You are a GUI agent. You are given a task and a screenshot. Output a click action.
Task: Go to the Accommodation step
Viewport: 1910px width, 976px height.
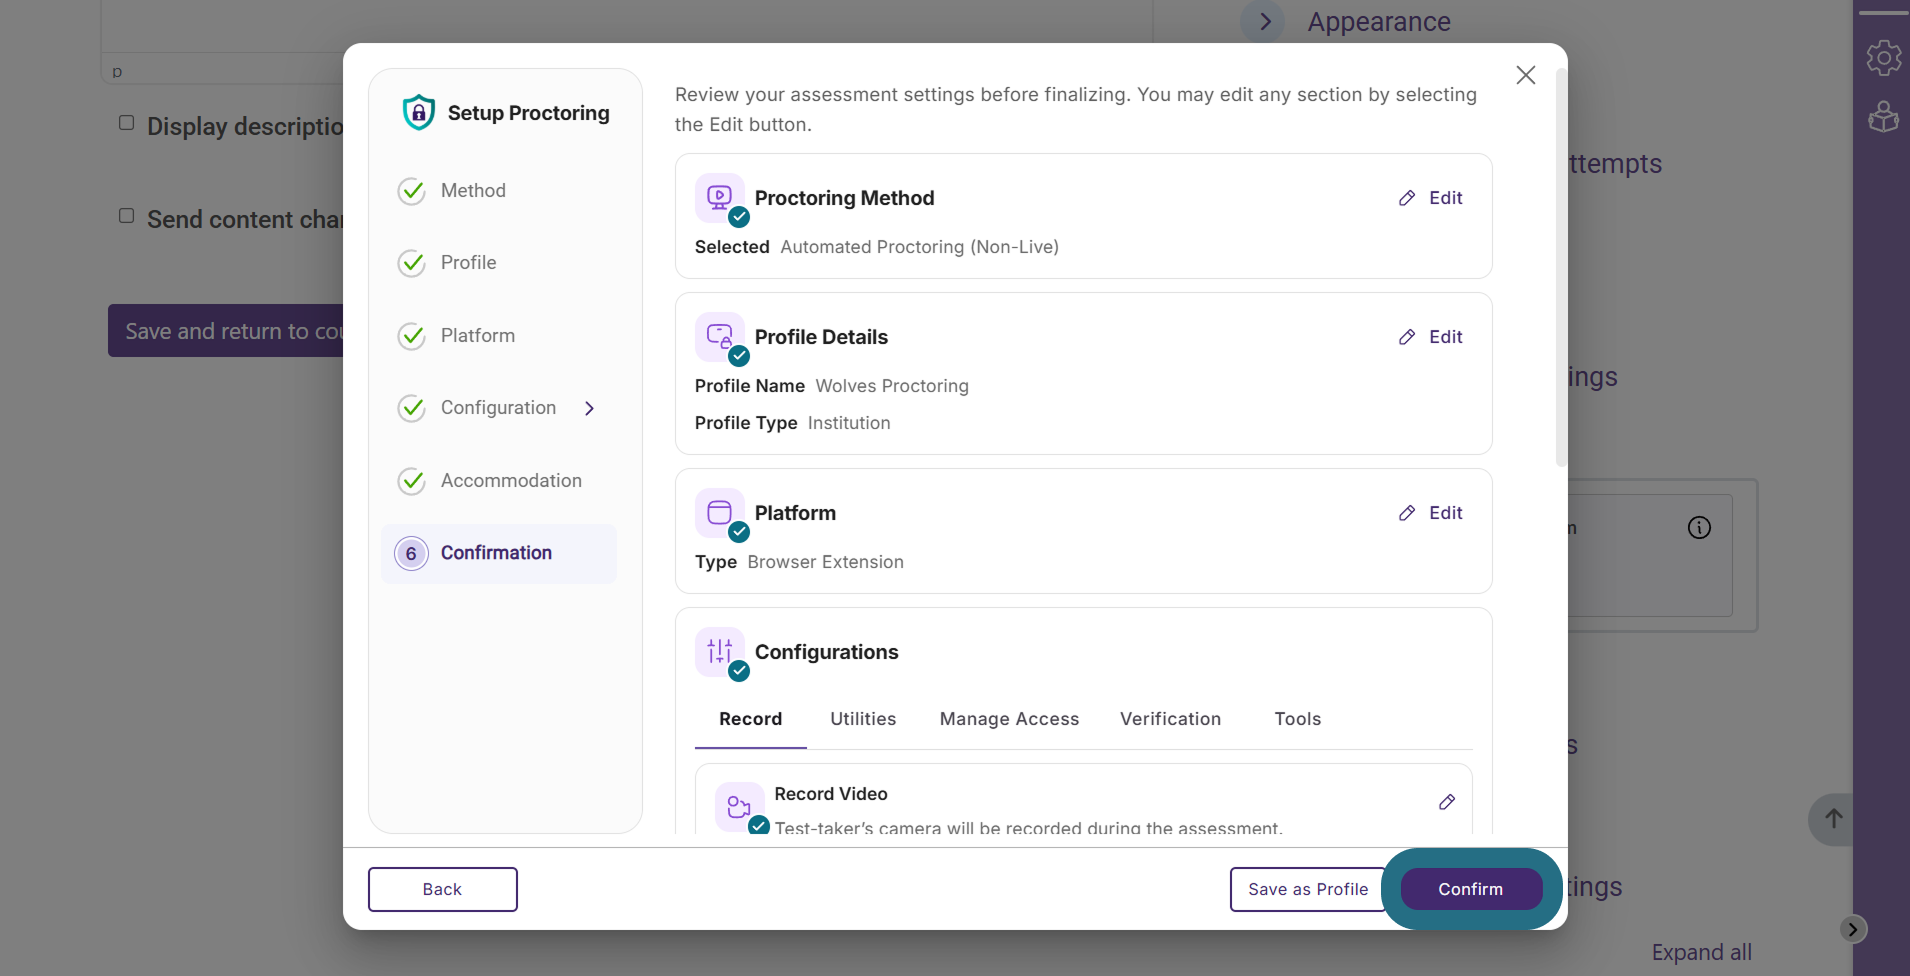pos(511,481)
